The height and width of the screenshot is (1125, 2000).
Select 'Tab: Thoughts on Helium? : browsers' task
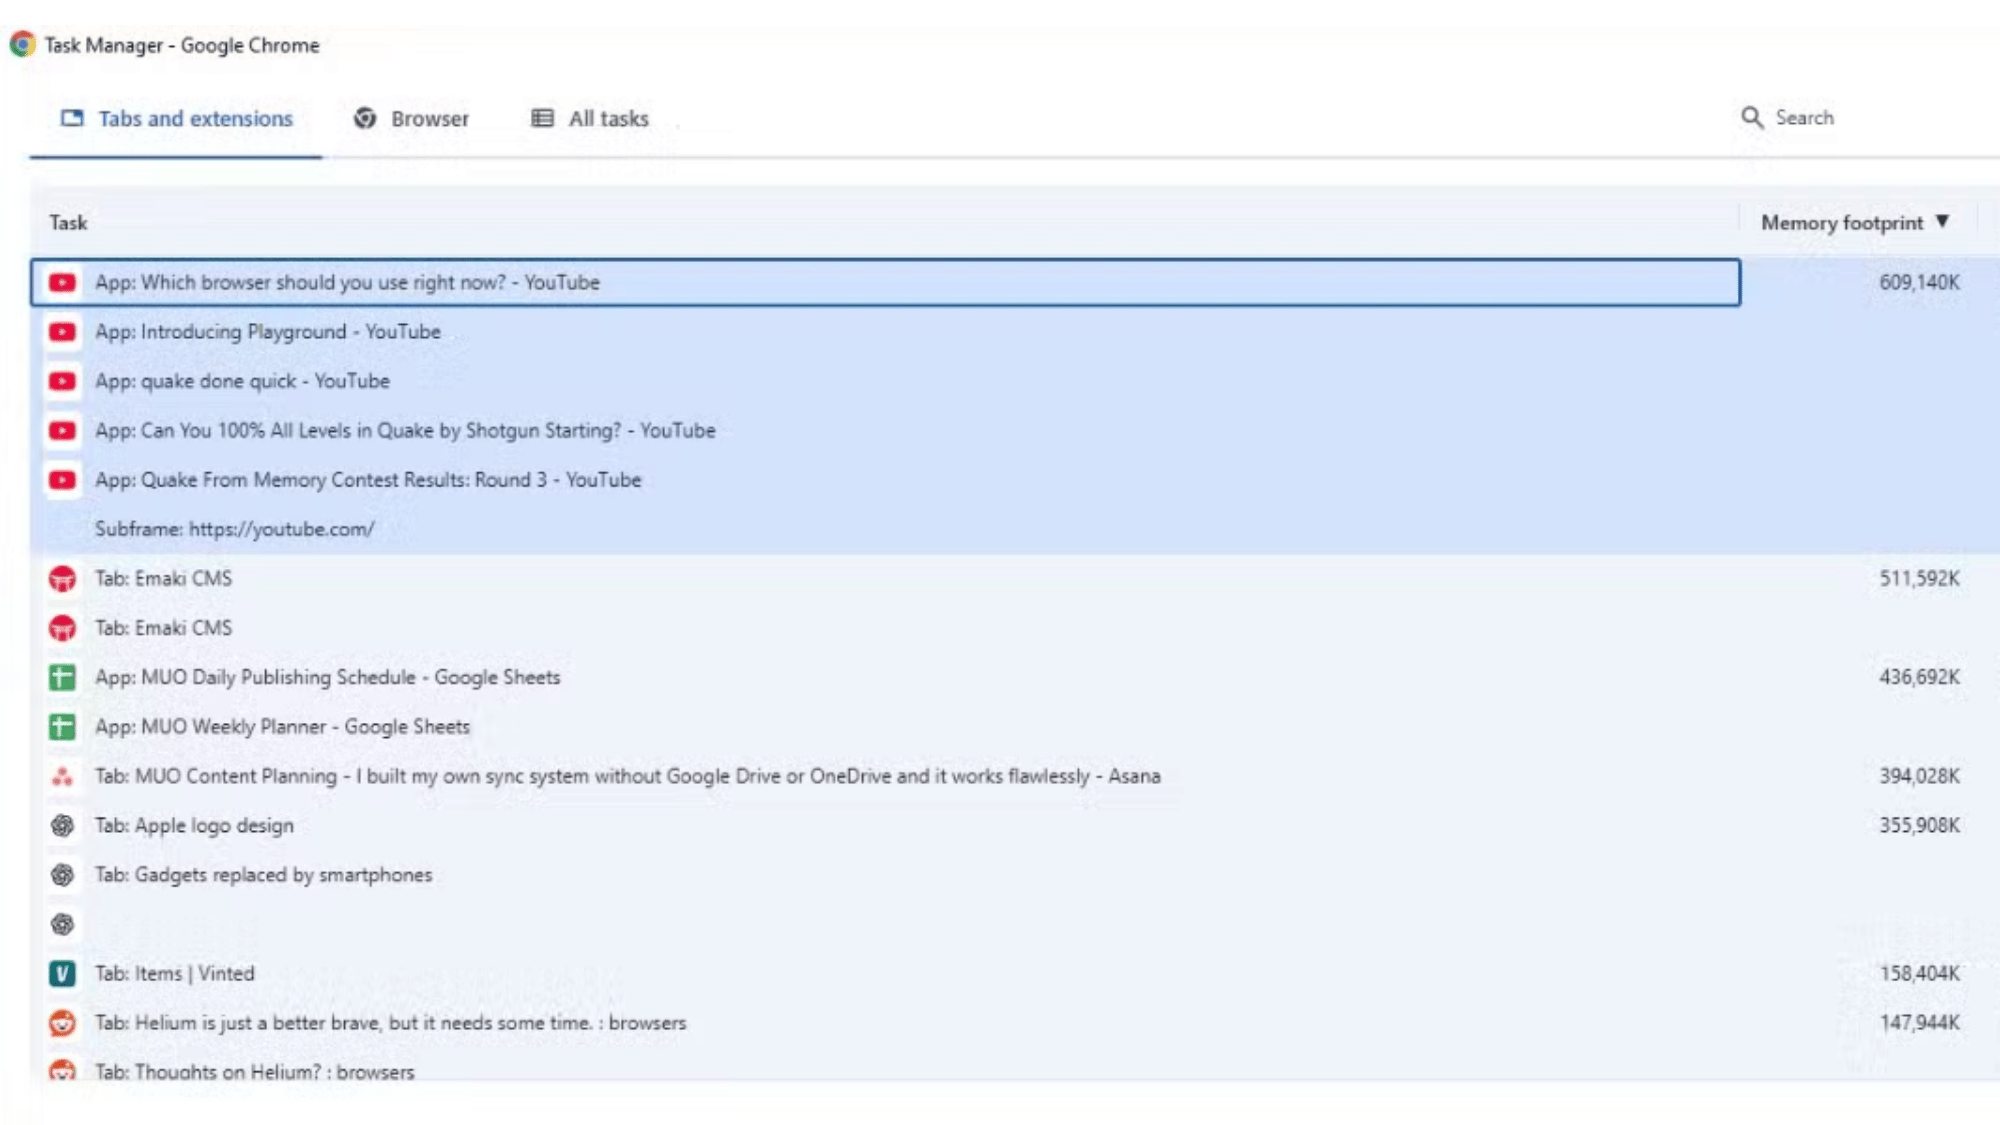point(254,1071)
